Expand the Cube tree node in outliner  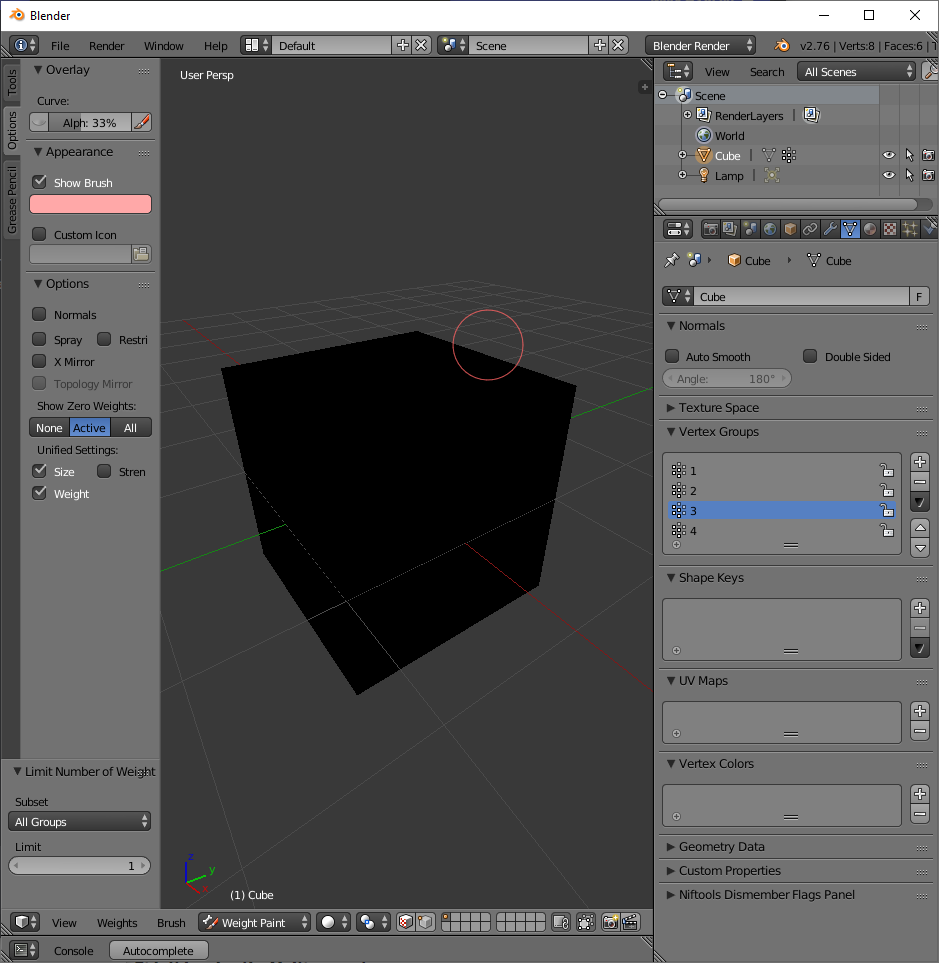[x=682, y=155]
